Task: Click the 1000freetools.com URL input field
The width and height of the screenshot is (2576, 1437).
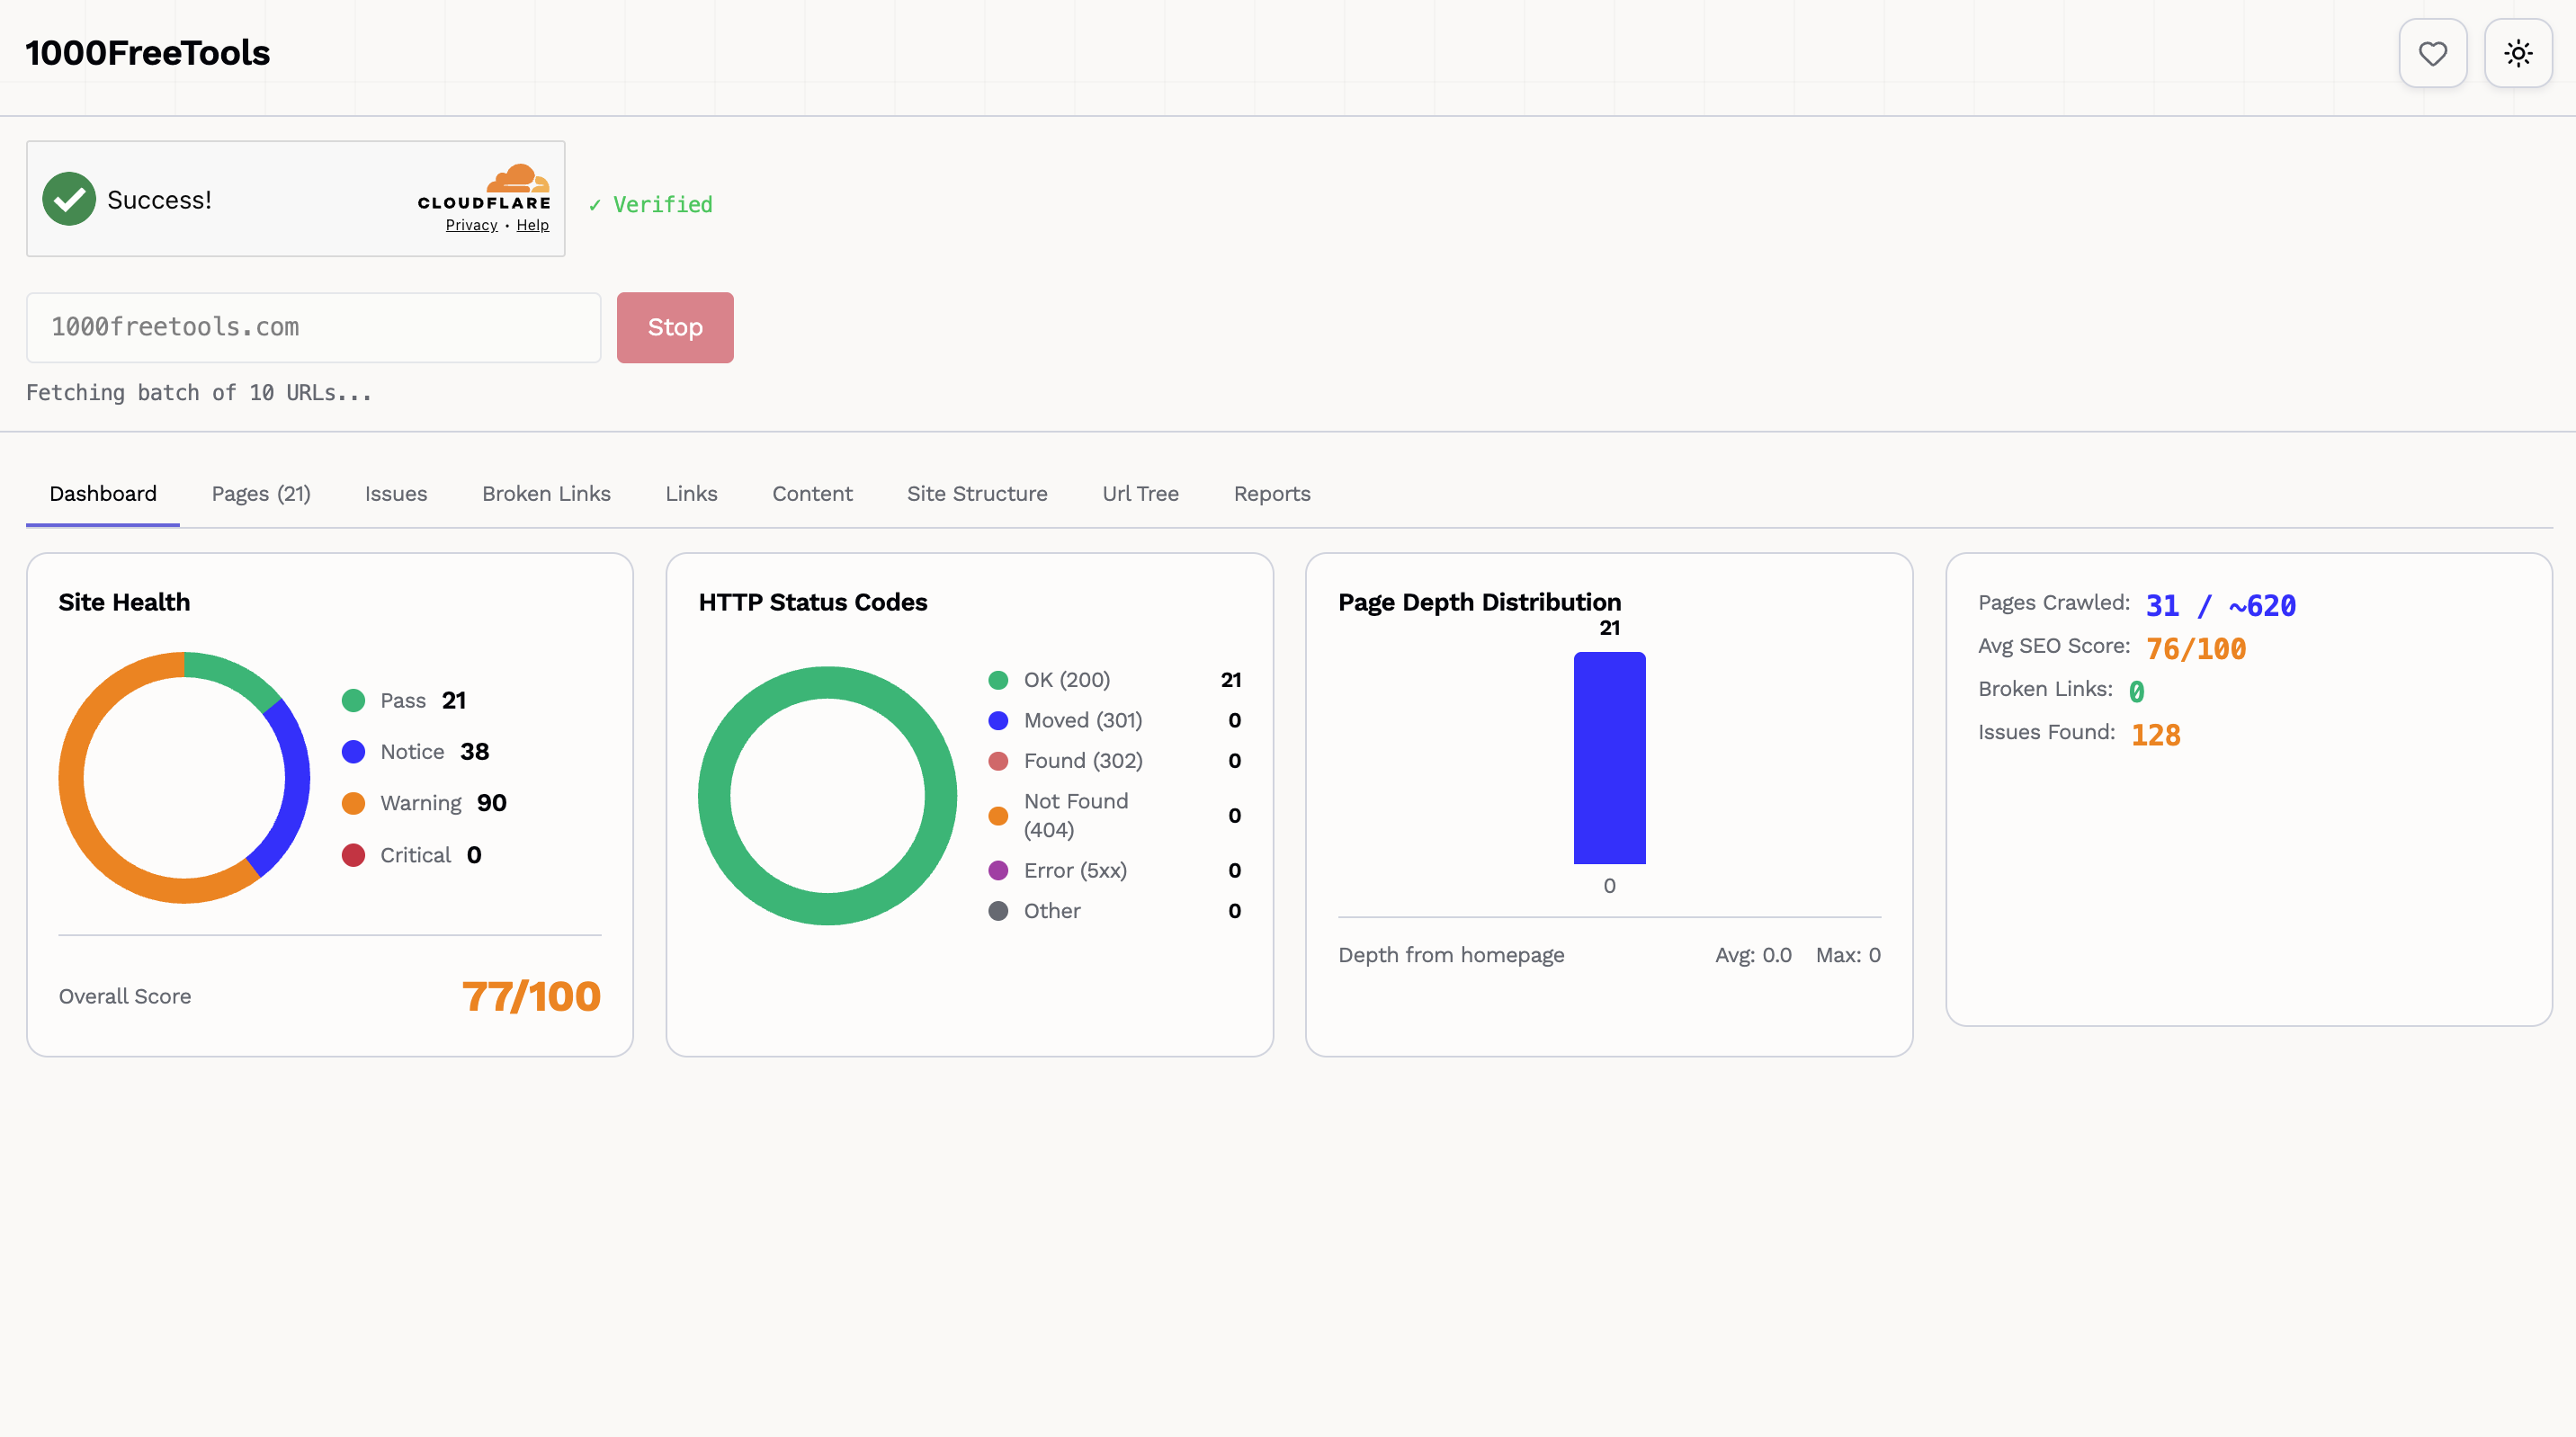Action: point(313,327)
